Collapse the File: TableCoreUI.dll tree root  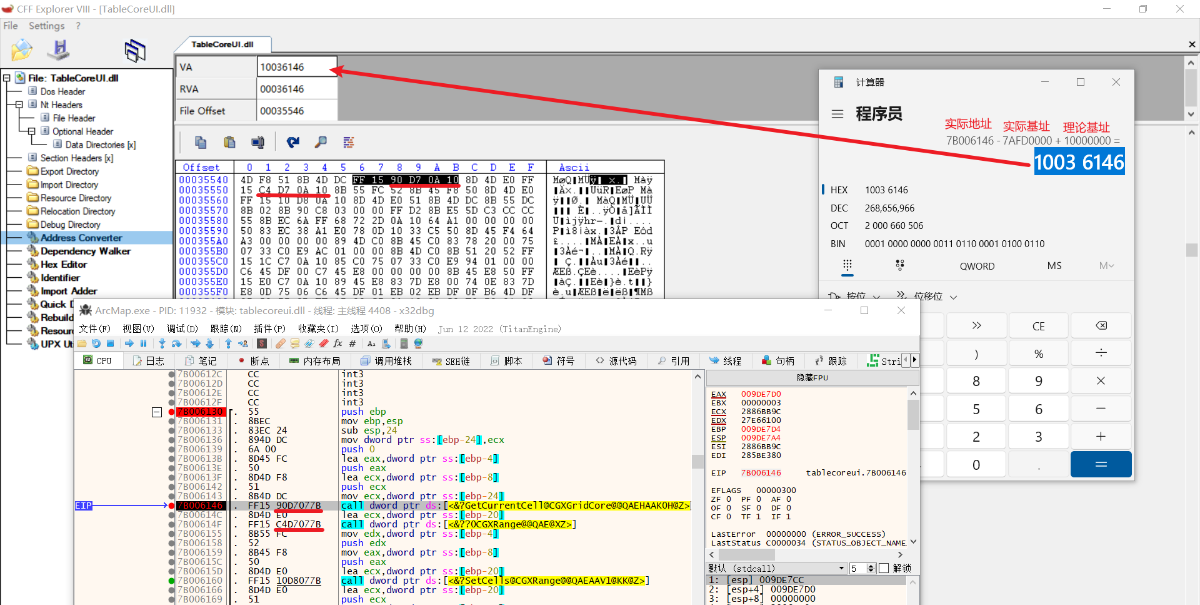pyautogui.click(x=7, y=78)
